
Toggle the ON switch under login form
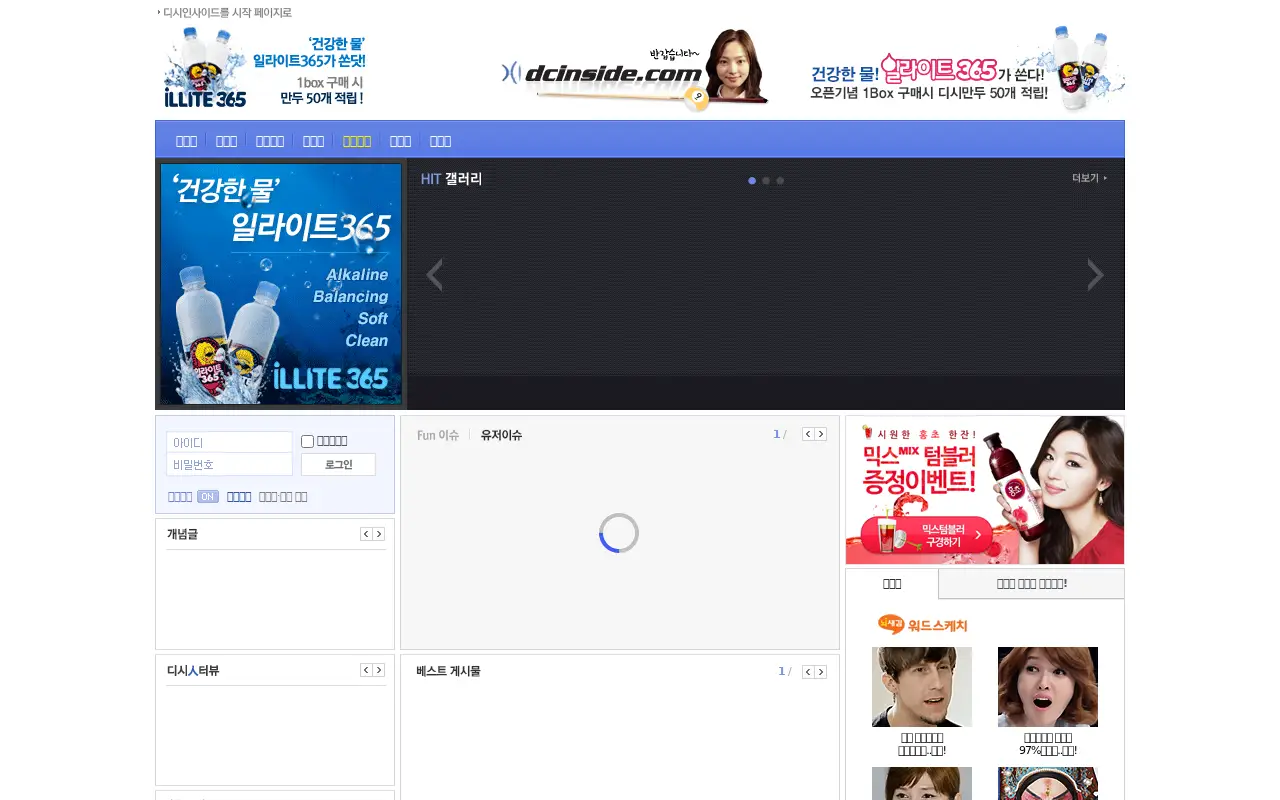point(208,497)
